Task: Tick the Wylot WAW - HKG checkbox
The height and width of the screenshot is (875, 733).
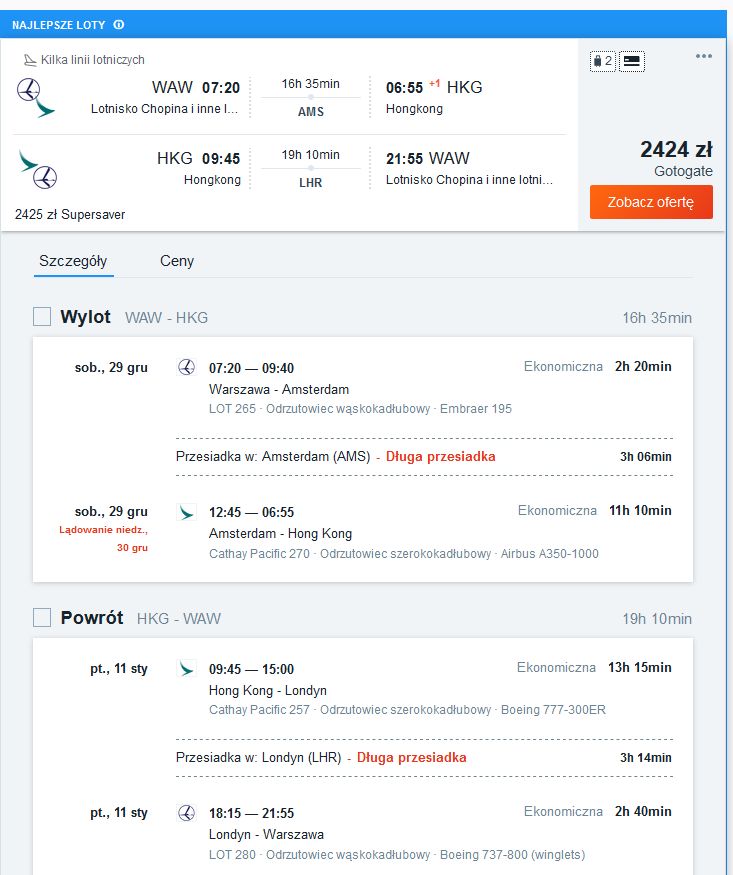Action: click(x=42, y=316)
